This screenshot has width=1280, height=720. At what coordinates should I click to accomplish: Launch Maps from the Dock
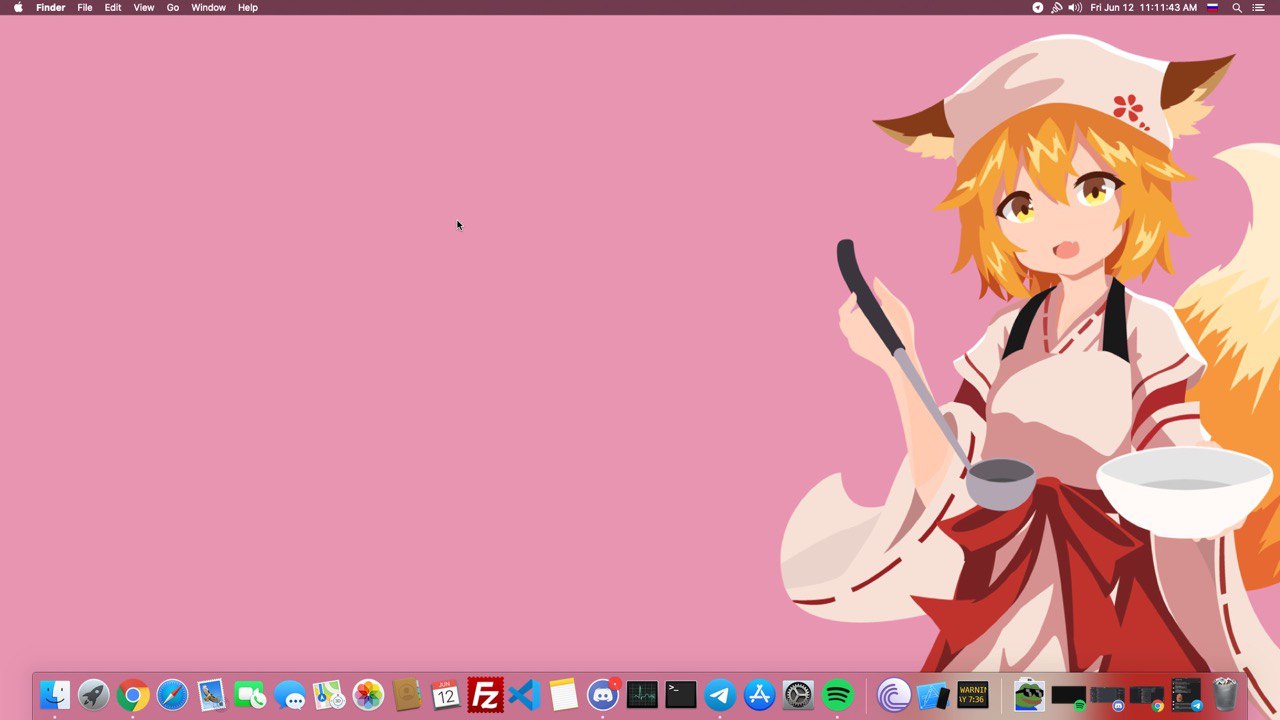pyautogui.click(x=329, y=694)
